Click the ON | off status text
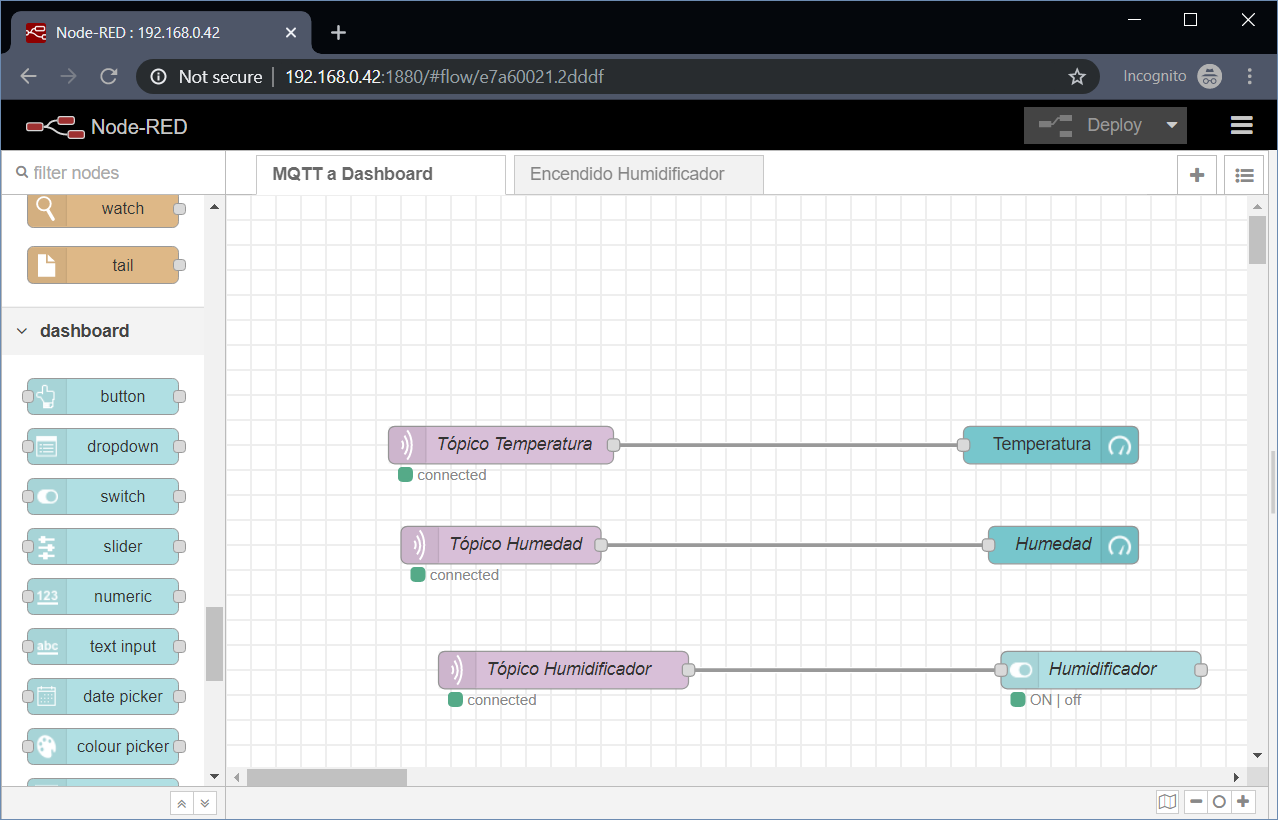The width and height of the screenshot is (1278, 820). click(x=1056, y=700)
